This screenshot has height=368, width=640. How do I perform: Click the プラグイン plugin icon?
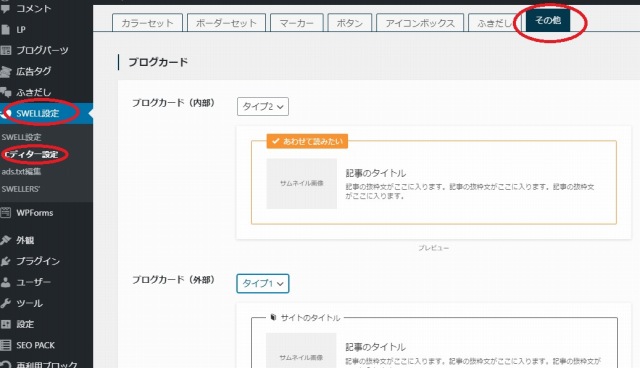(x=5, y=261)
